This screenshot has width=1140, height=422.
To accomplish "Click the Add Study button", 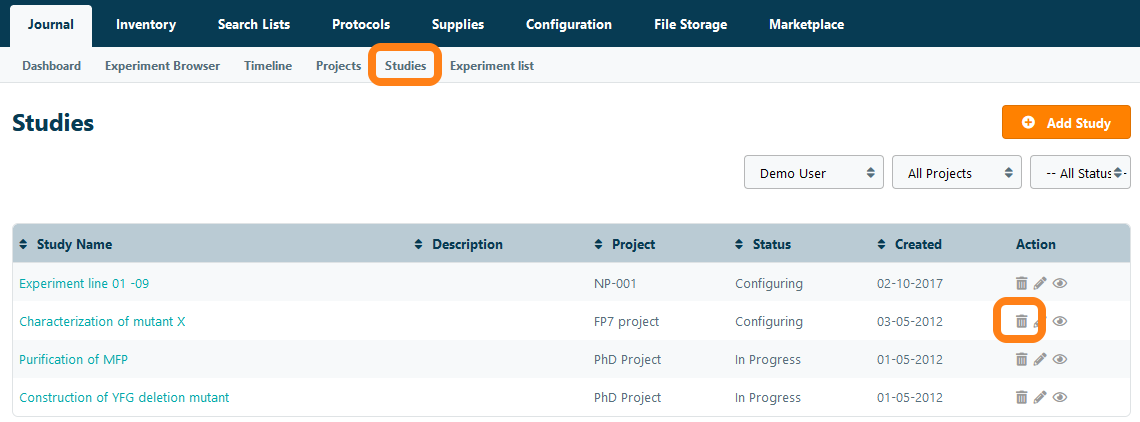I will point(1066,123).
